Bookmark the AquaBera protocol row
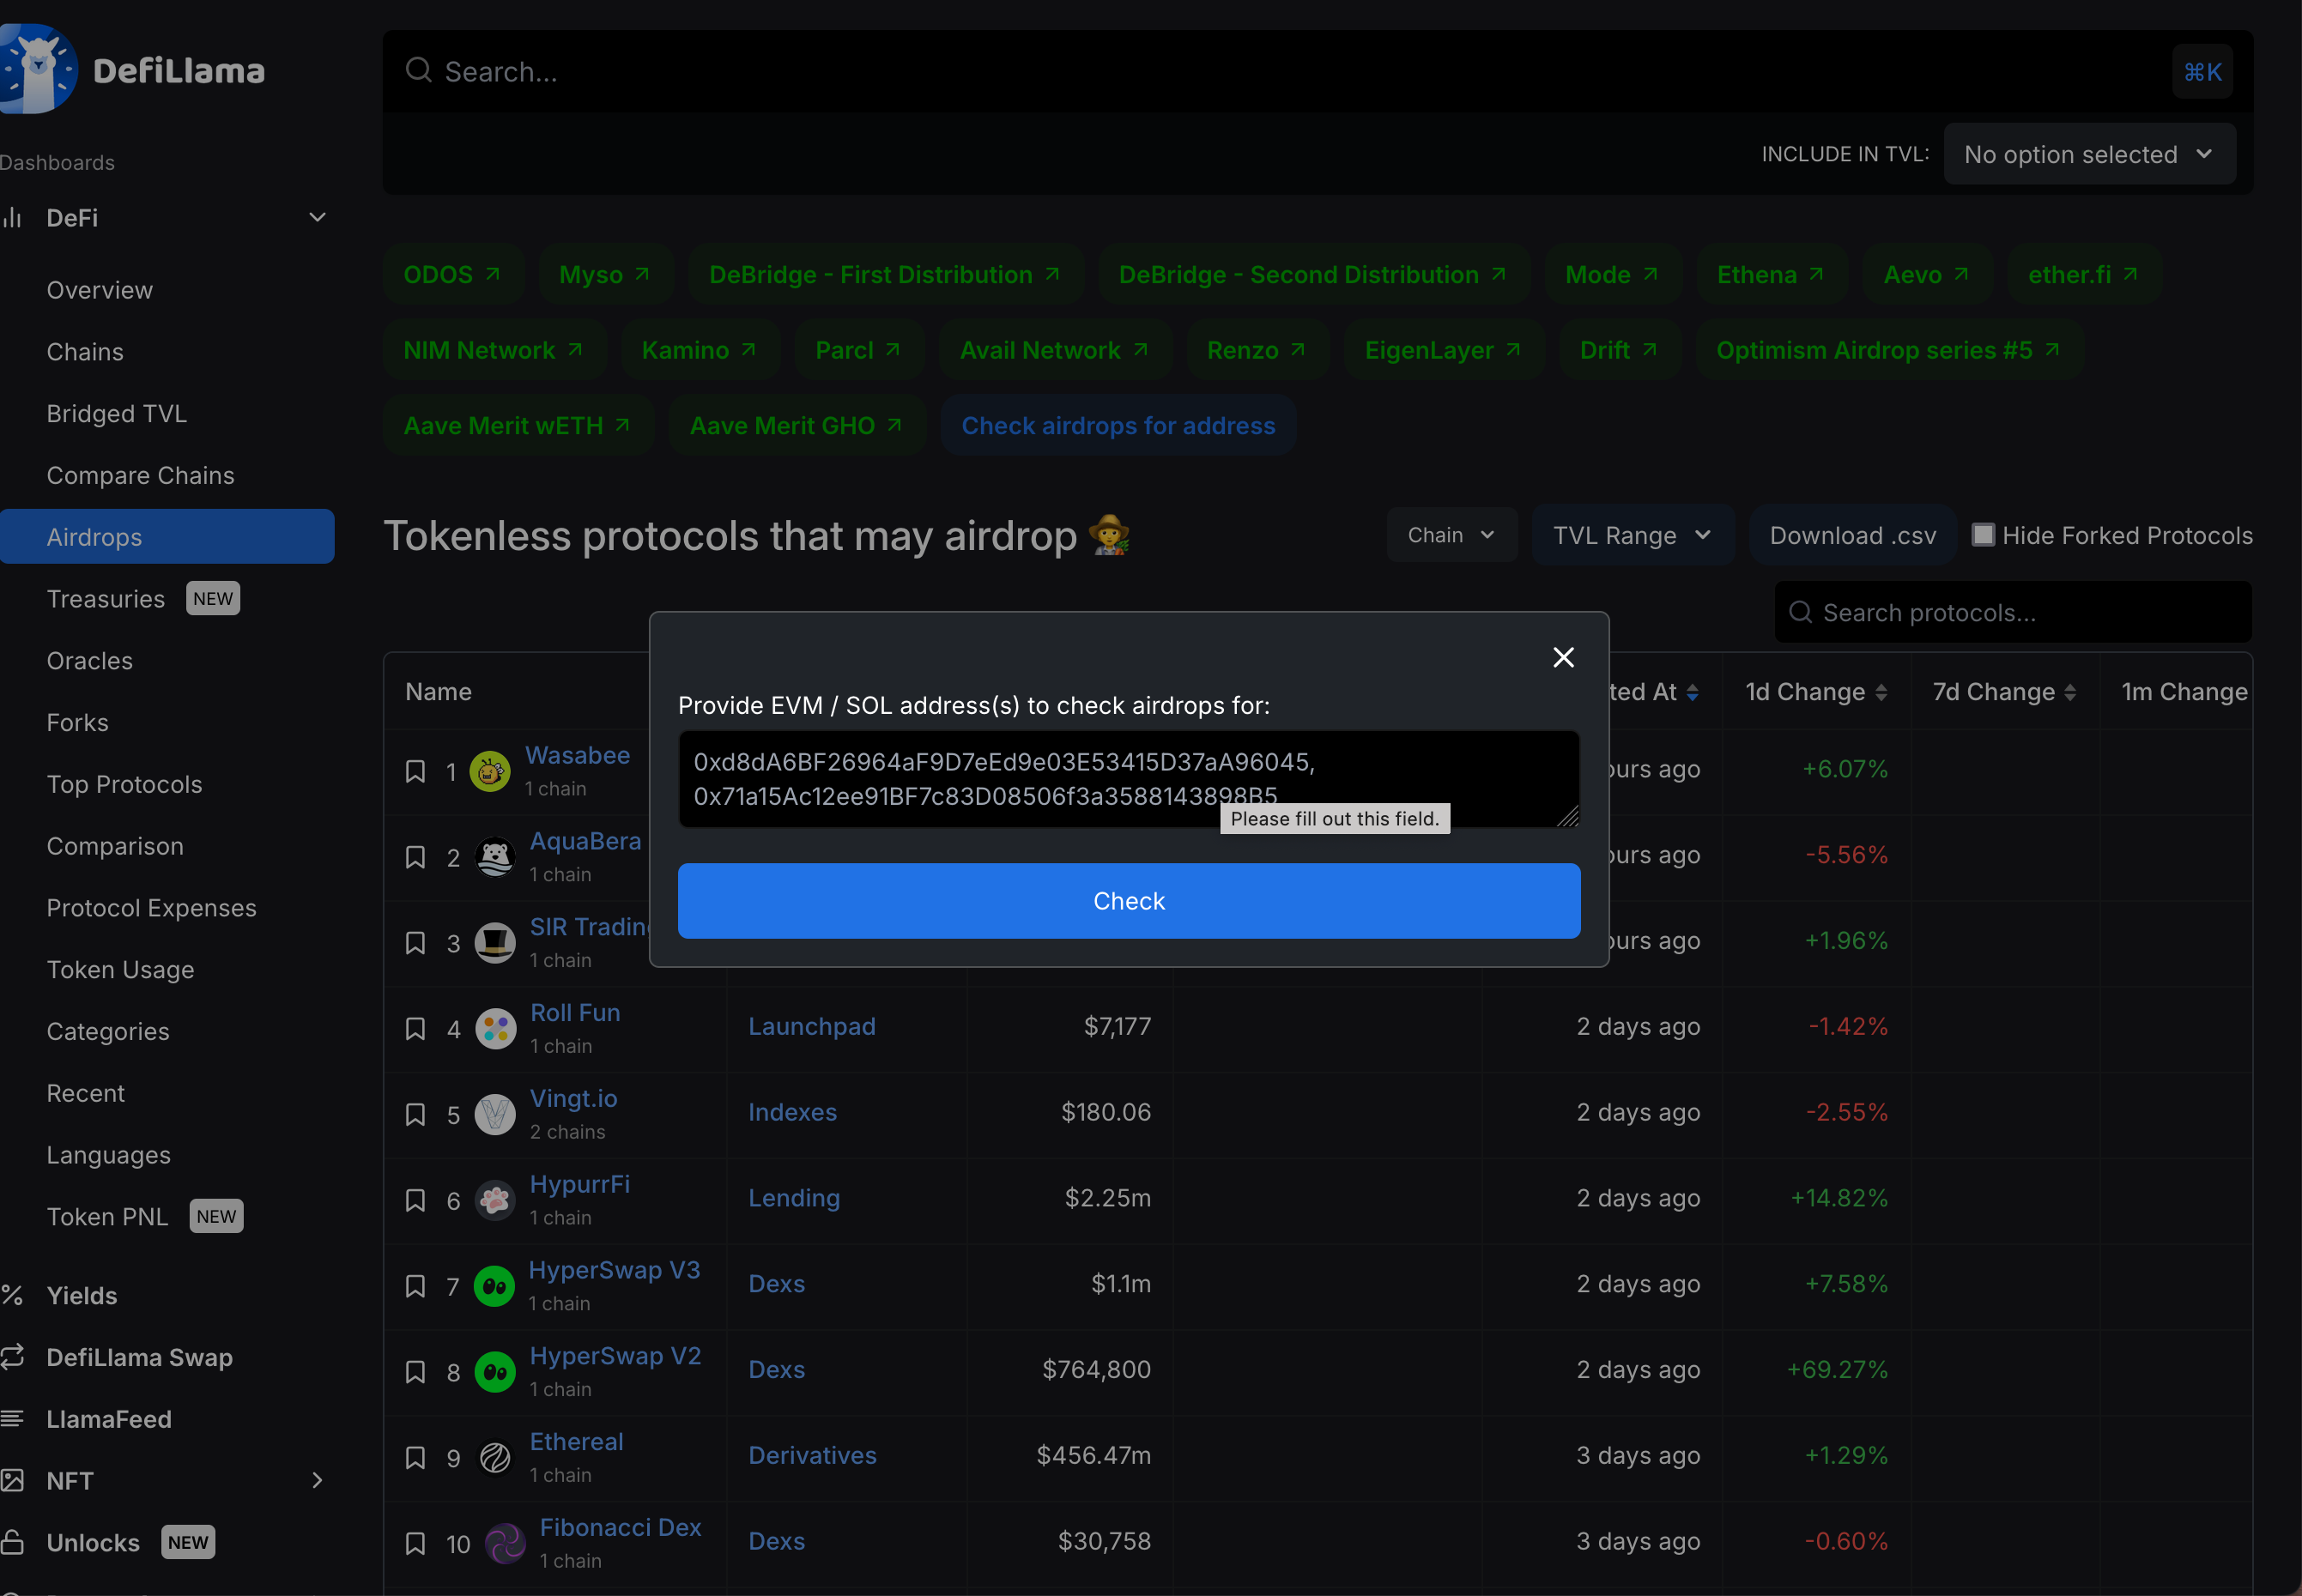The image size is (2302, 1596). (415, 857)
